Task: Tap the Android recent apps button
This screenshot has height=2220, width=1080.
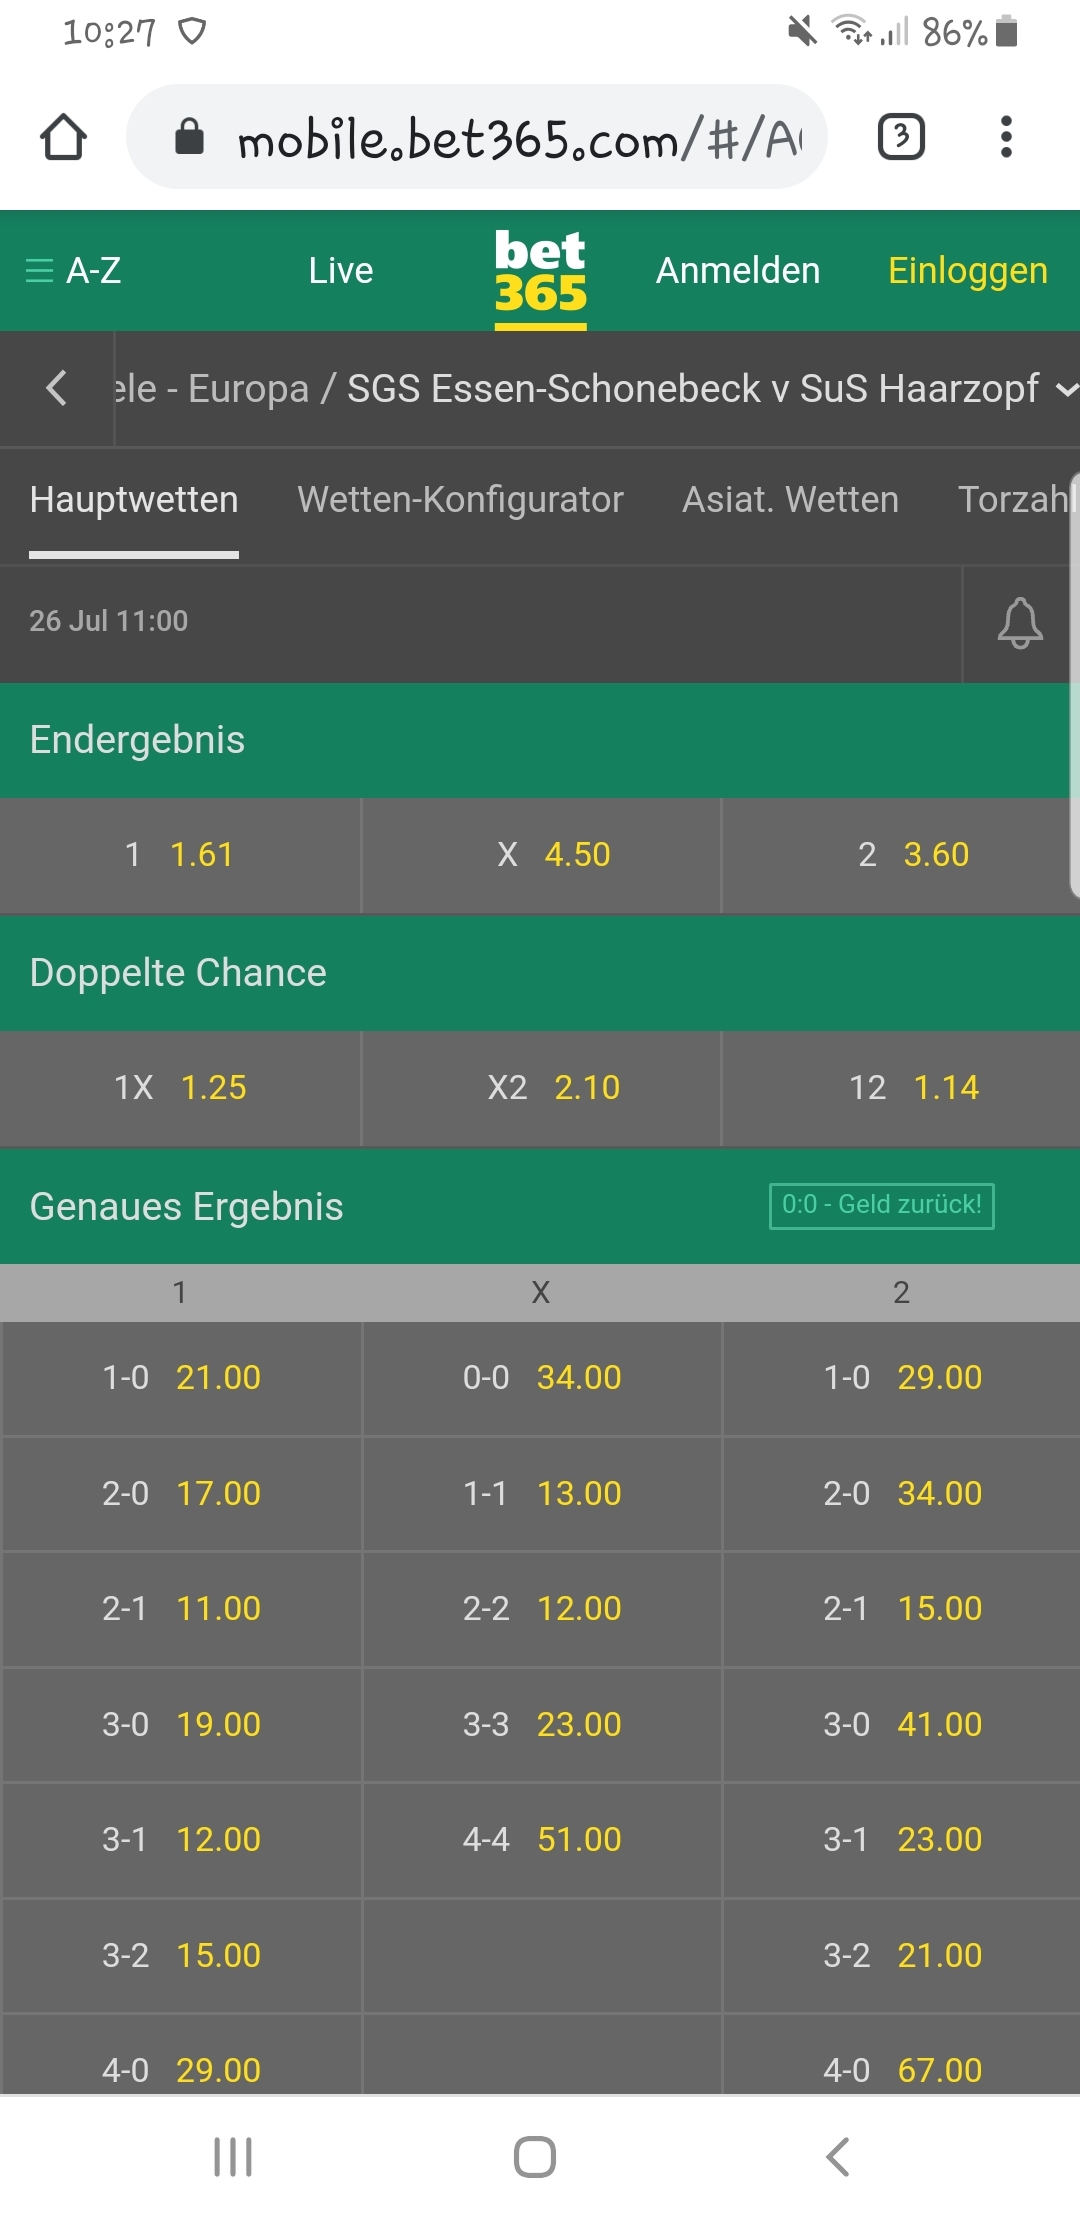Action: tap(233, 2157)
